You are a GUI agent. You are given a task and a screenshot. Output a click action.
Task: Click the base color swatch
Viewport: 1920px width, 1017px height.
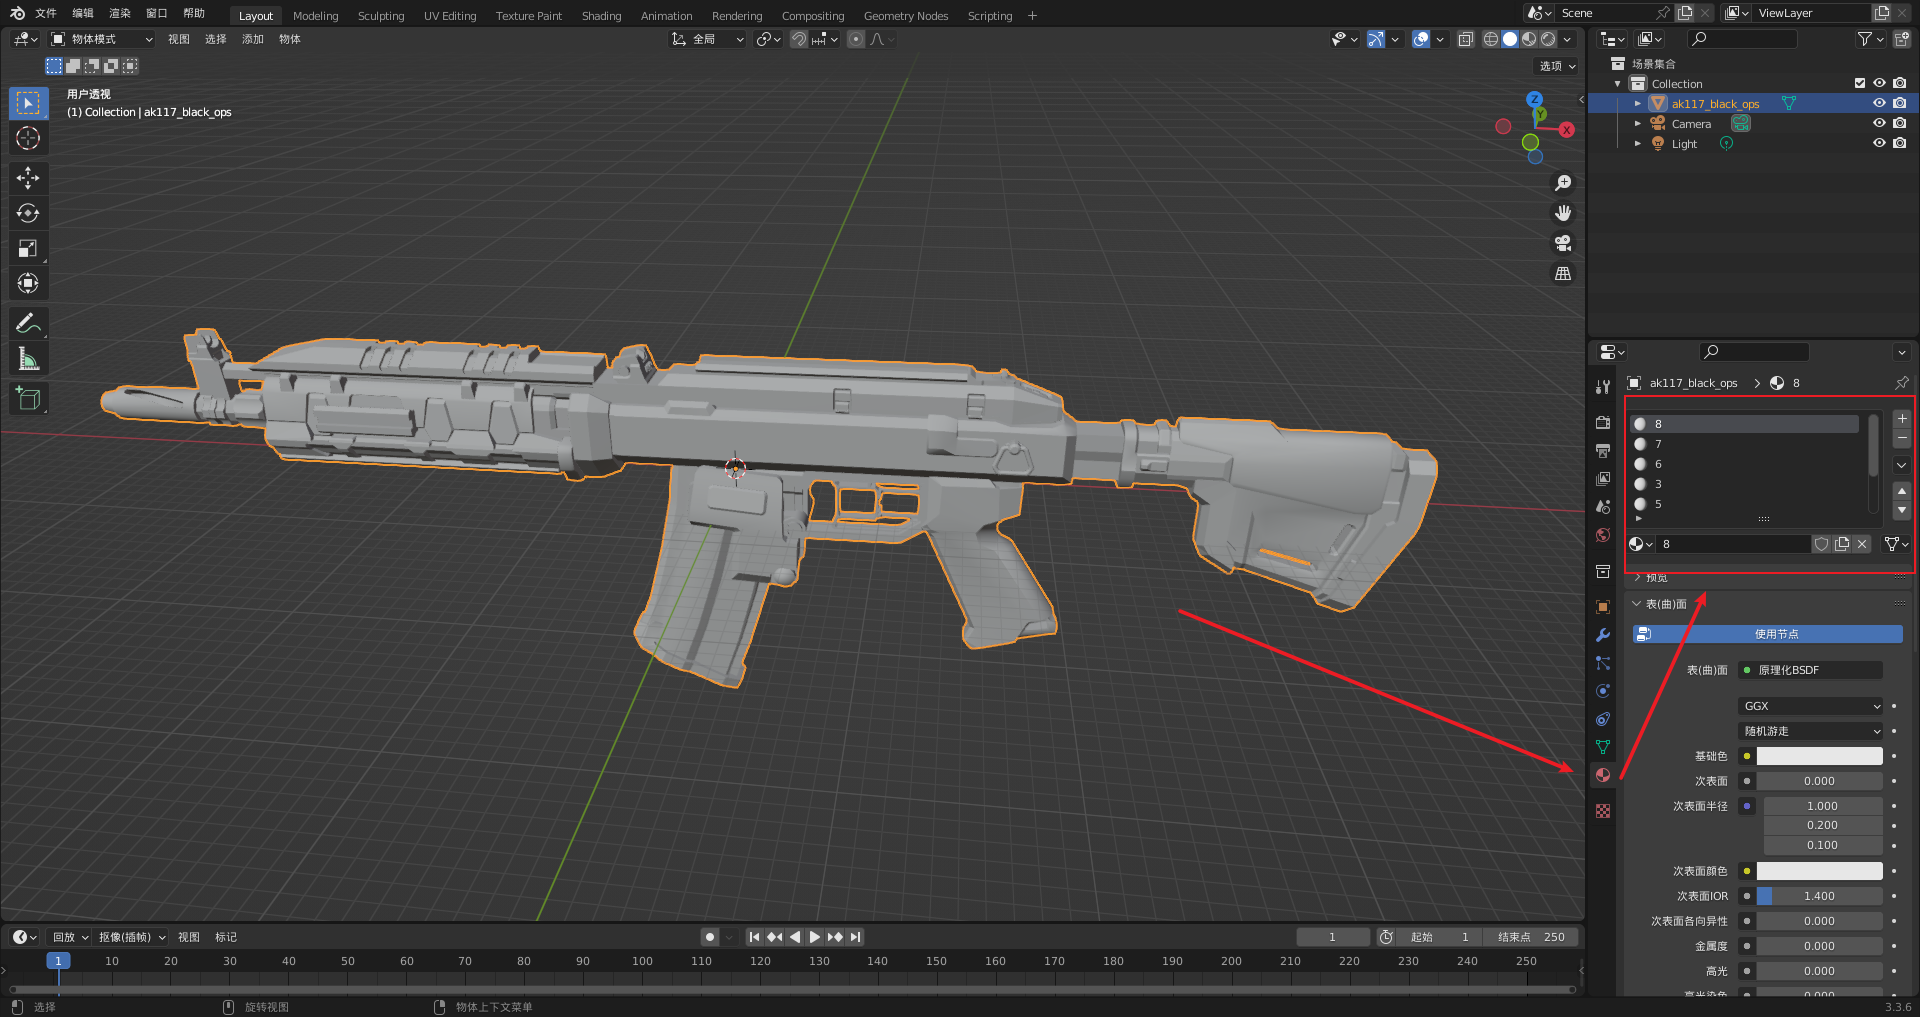[1819, 756]
